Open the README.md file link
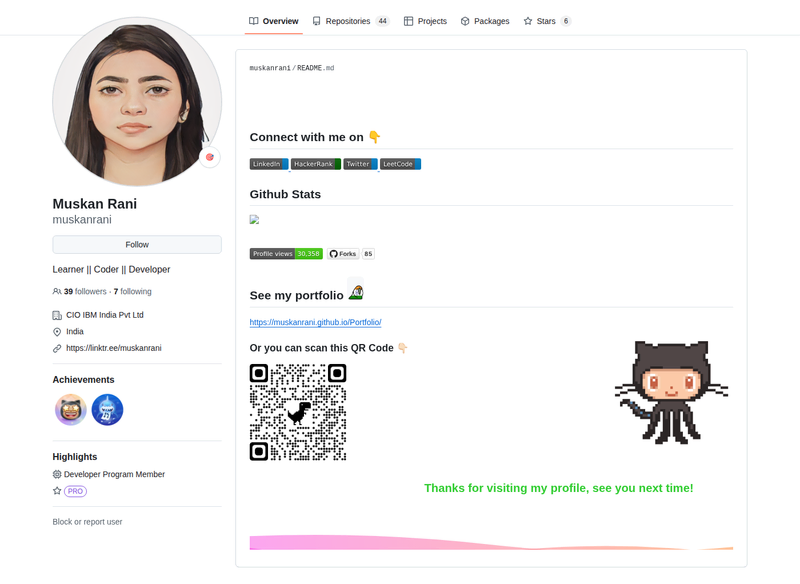This screenshot has height=584, width=800. tap(316, 68)
